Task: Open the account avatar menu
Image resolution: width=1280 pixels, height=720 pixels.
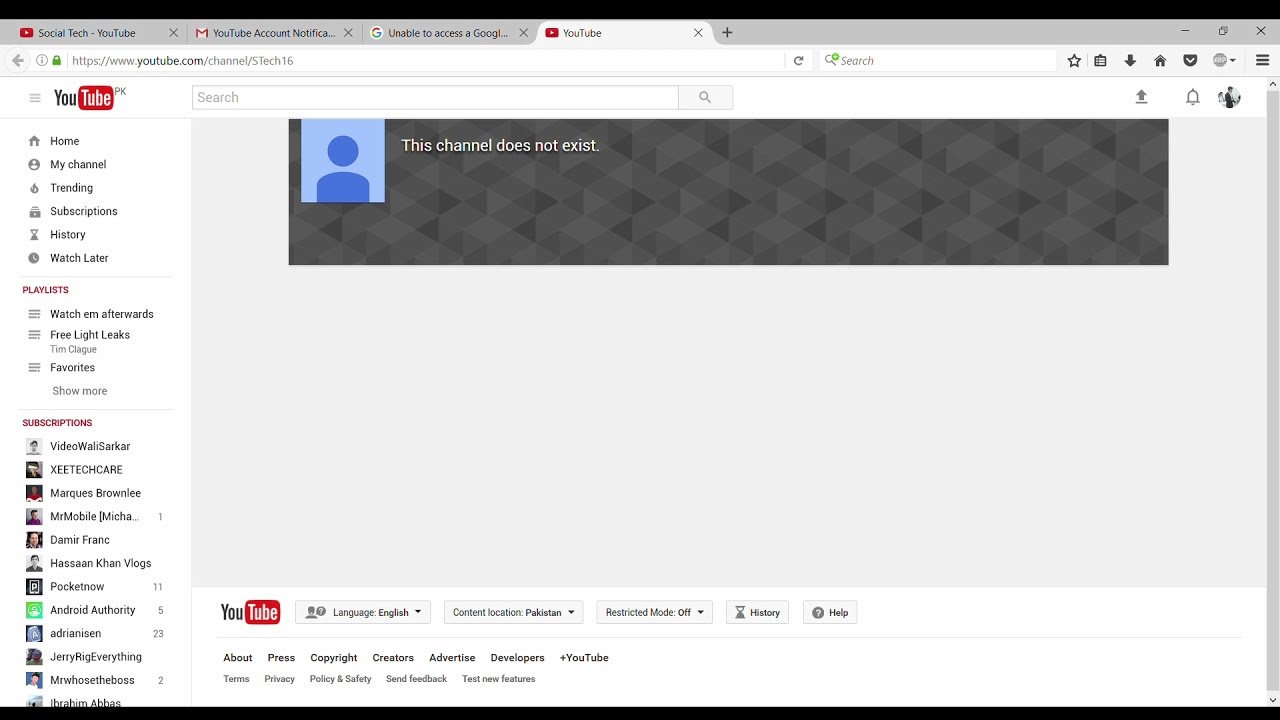Action: tap(1229, 97)
